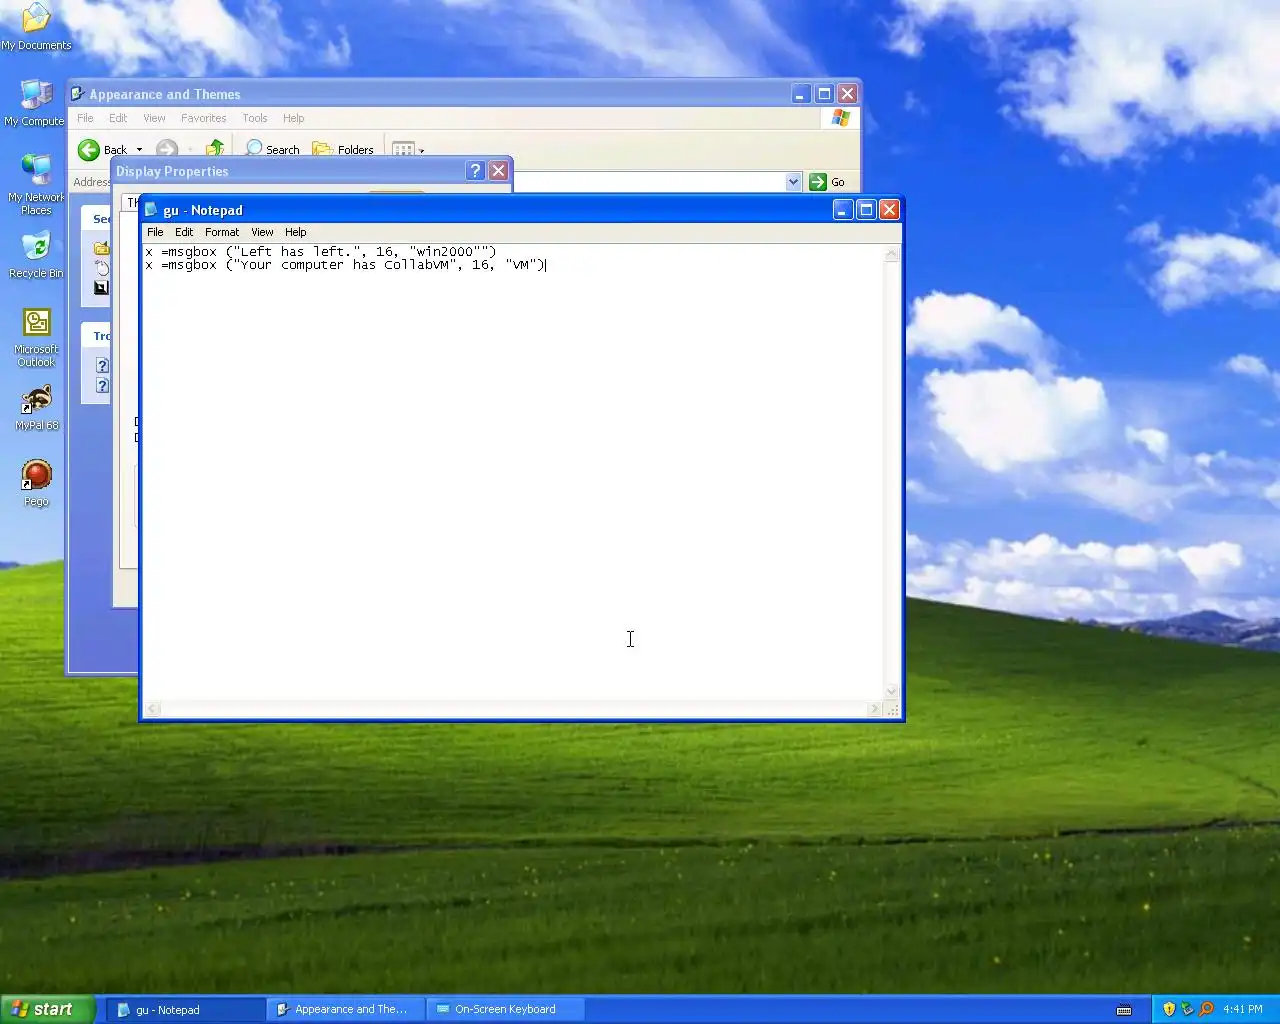Click the Notepad vertical scrollbar up arrow
The image size is (1280, 1024).
(892, 253)
